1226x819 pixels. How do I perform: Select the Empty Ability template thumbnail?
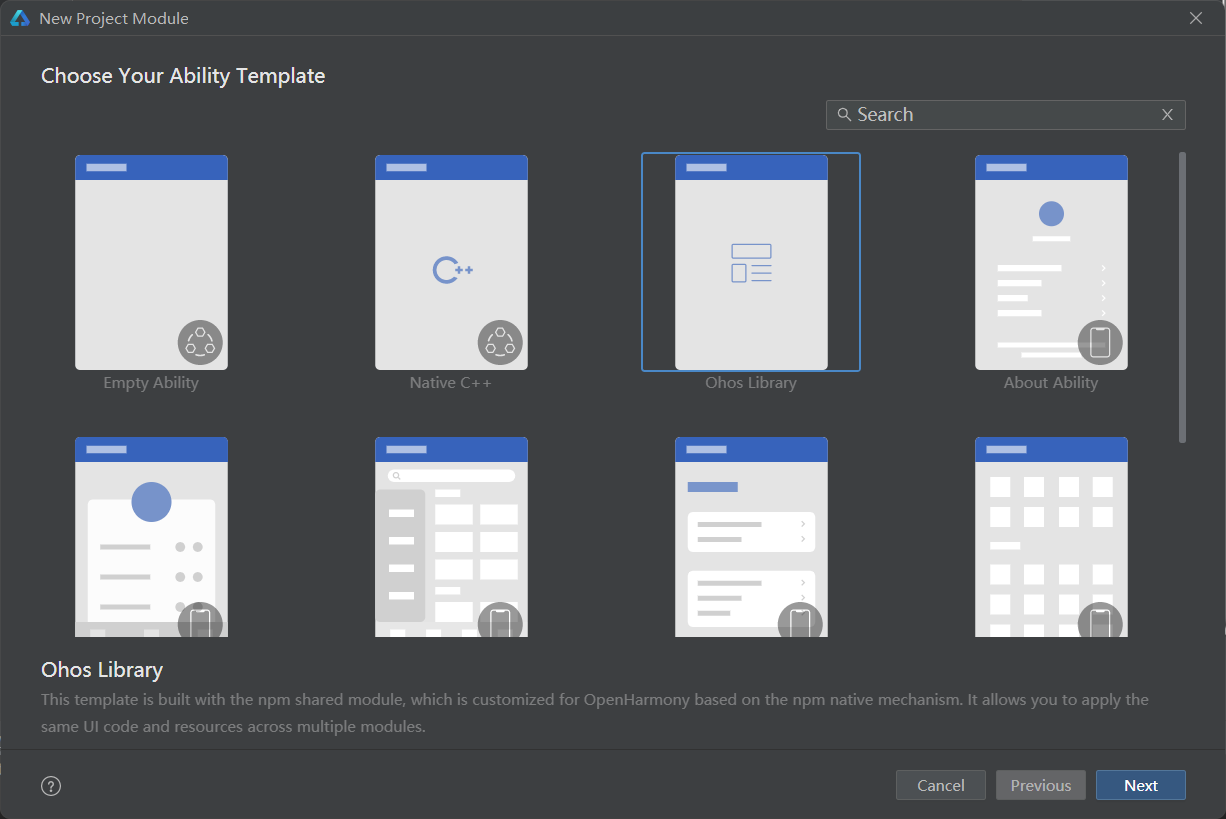tap(151, 262)
